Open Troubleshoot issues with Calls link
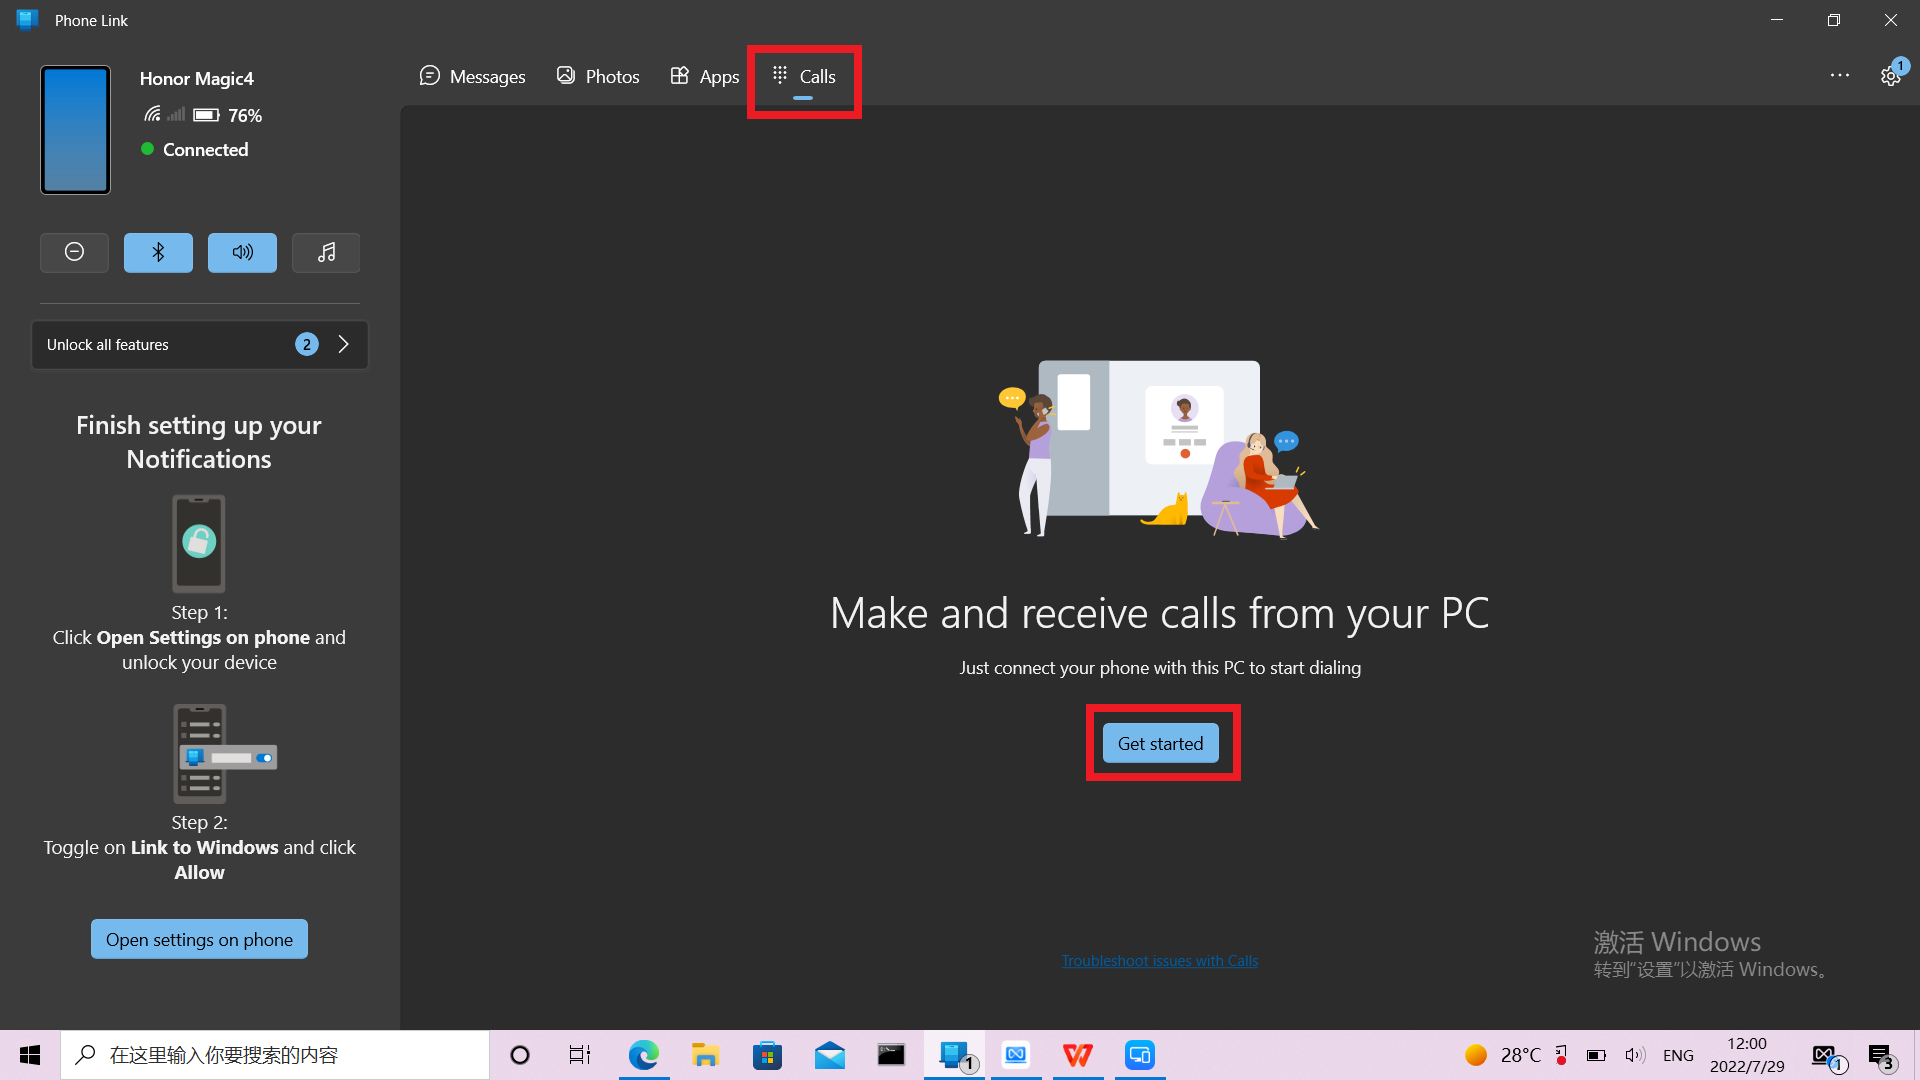The image size is (1920, 1080). coord(1160,960)
